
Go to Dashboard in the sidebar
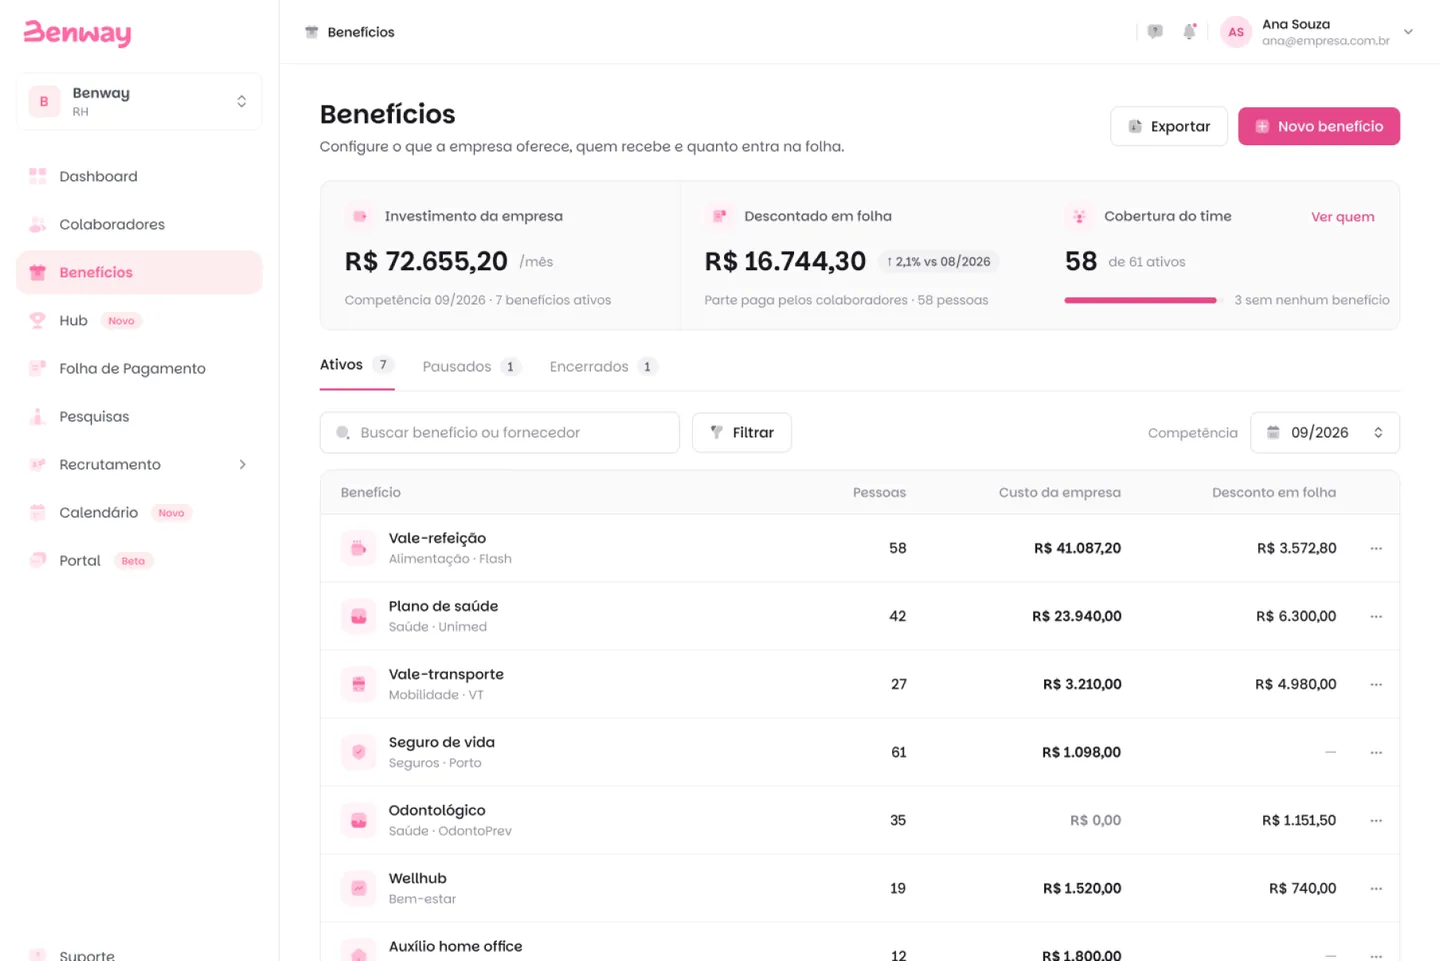[x=139, y=176]
